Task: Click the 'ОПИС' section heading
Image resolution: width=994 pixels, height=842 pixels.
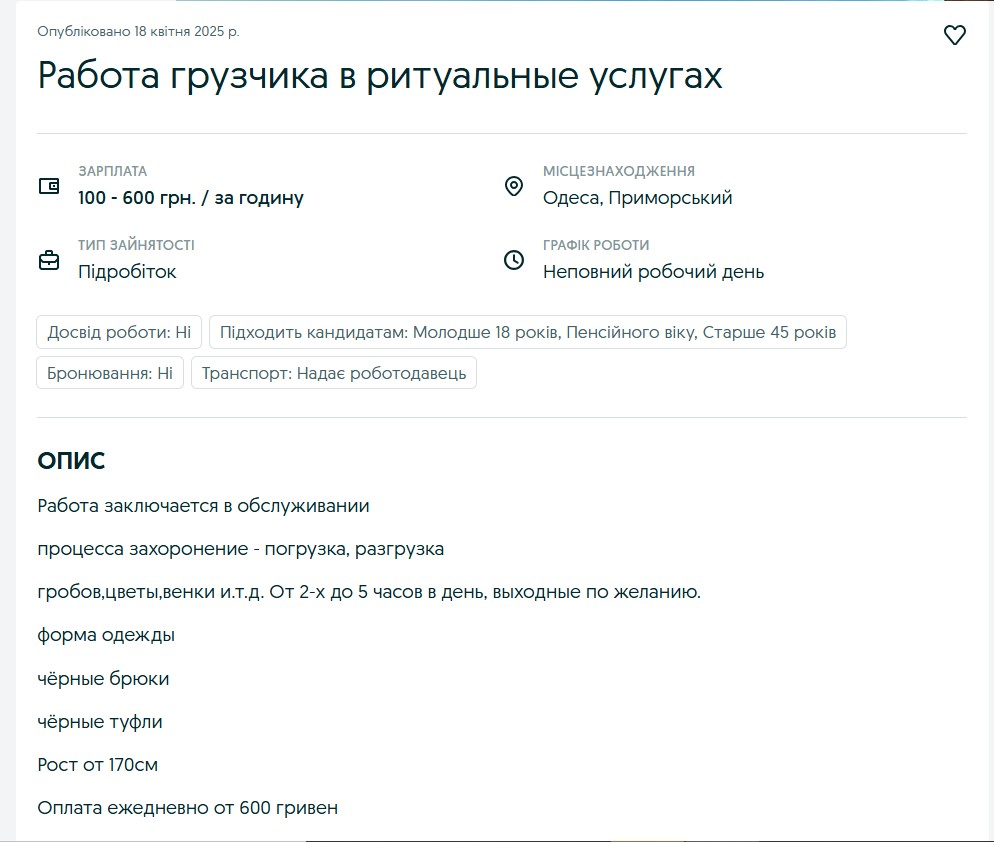Action: pos(71,461)
